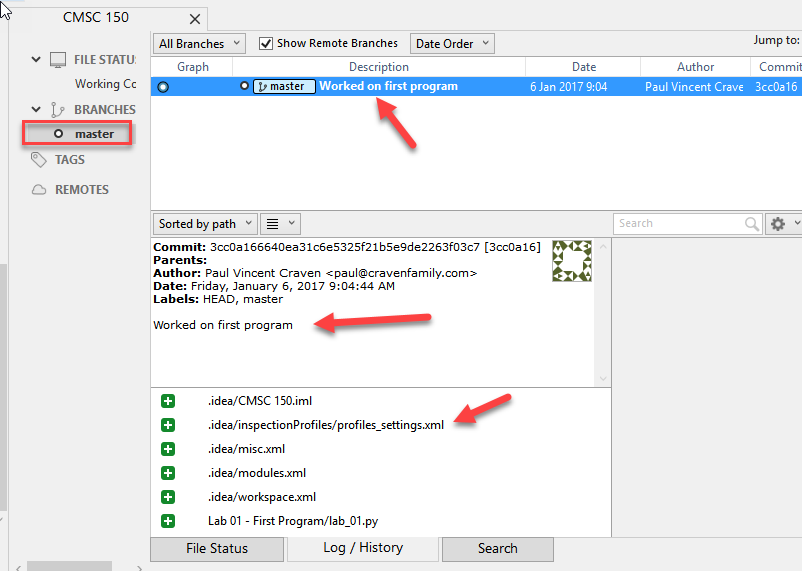This screenshot has height=571, width=802.
Task: Click added icon for profiles_settings.xml
Action: (168, 425)
